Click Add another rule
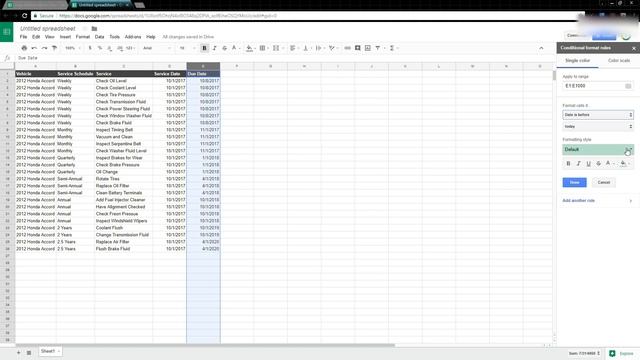The image size is (640, 360). 578,200
